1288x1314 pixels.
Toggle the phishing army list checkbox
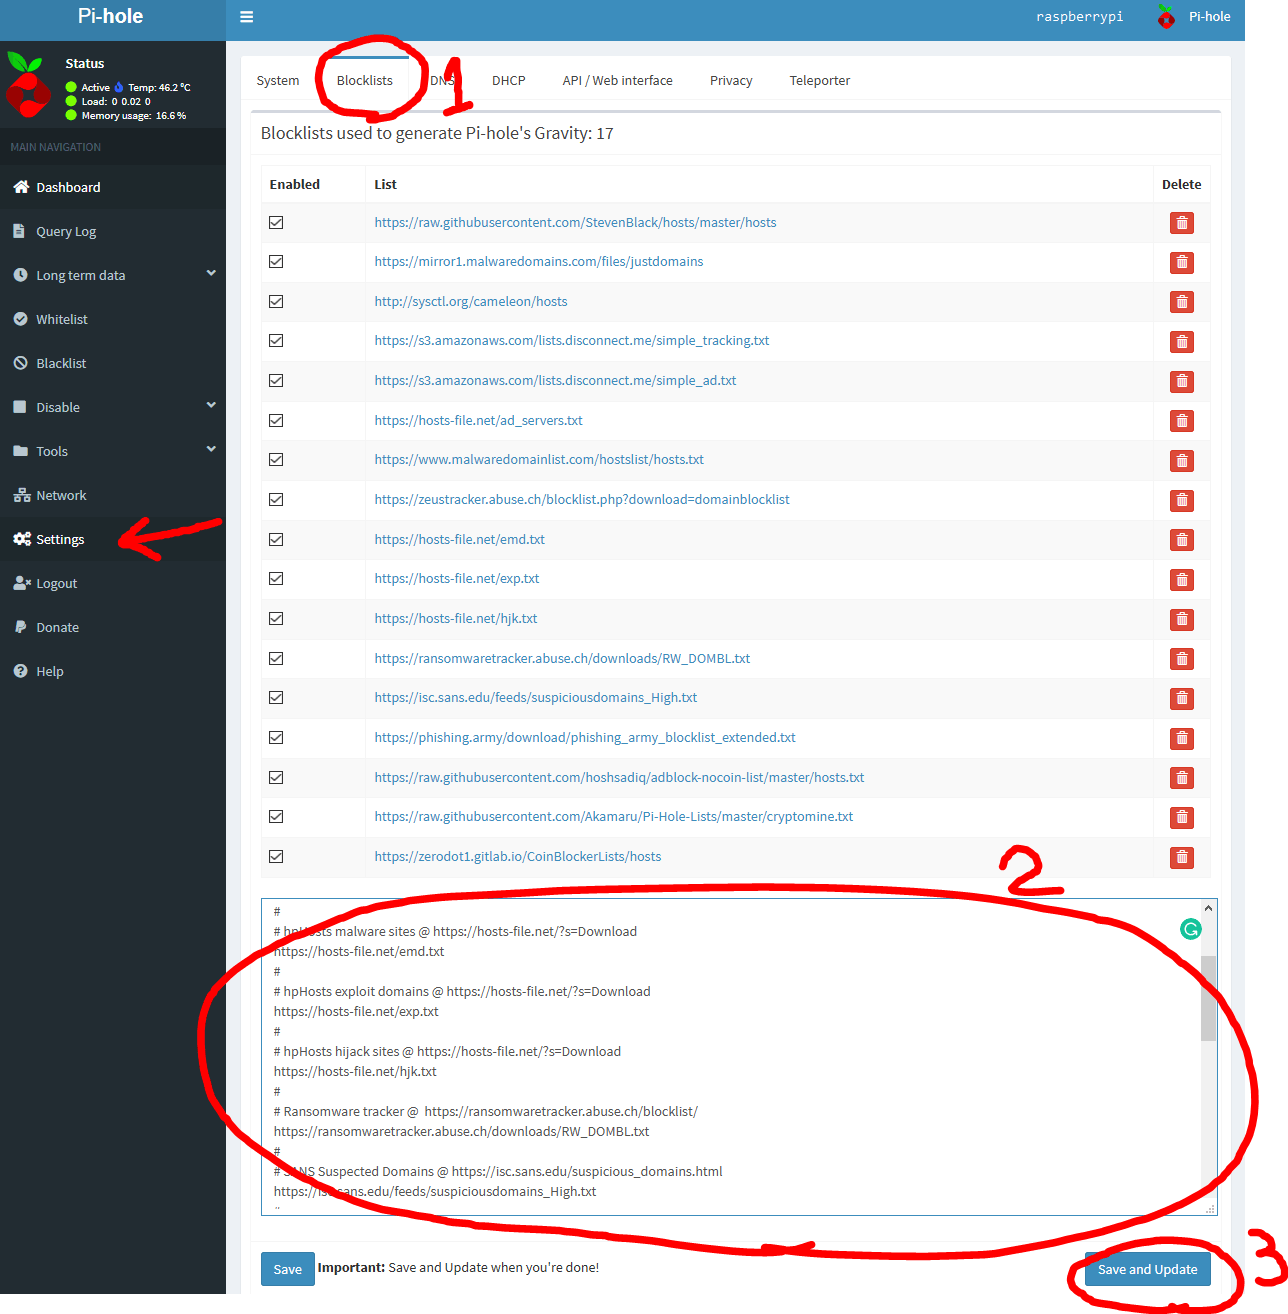pyautogui.click(x=276, y=737)
